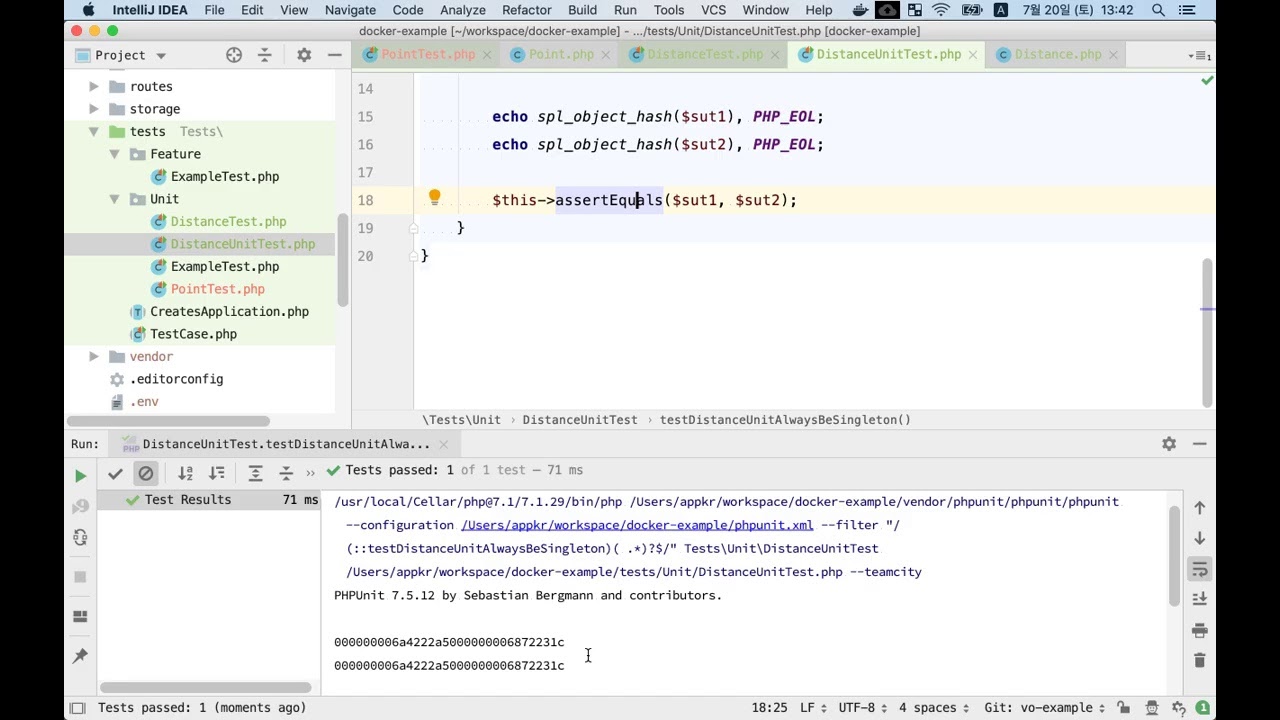Collapse the tests folder
The width and height of the screenshot is (1280, 720).
[x=94, y=131]
